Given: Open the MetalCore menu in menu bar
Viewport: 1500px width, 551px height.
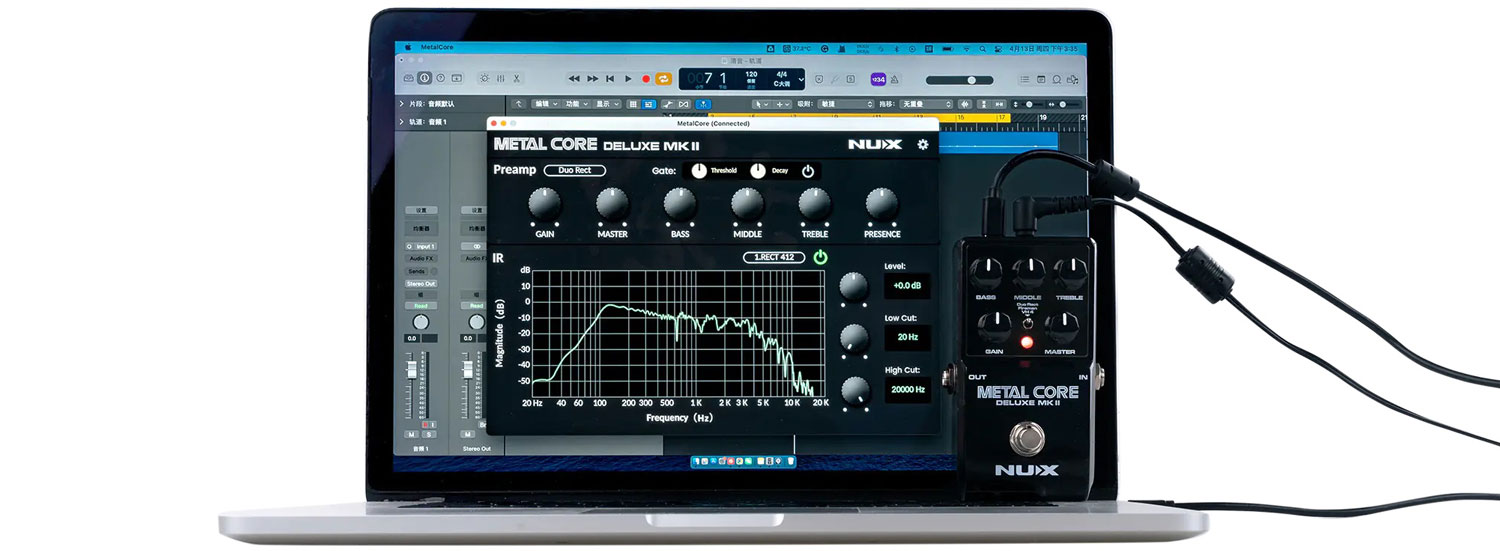Looking at the screenshot, I should 438,47.
